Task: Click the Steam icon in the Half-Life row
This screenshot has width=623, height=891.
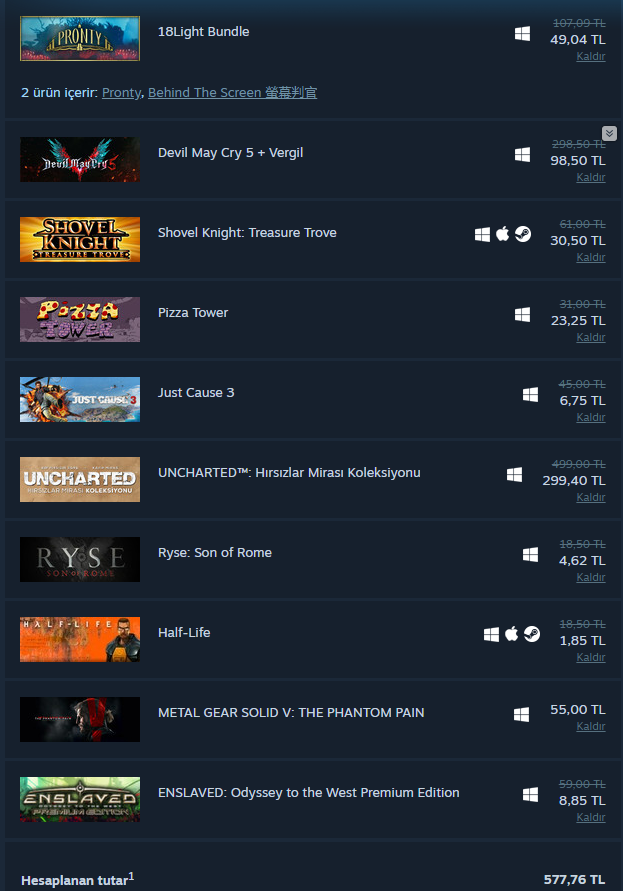Action: pyautogui.click(x=532, y=634)
